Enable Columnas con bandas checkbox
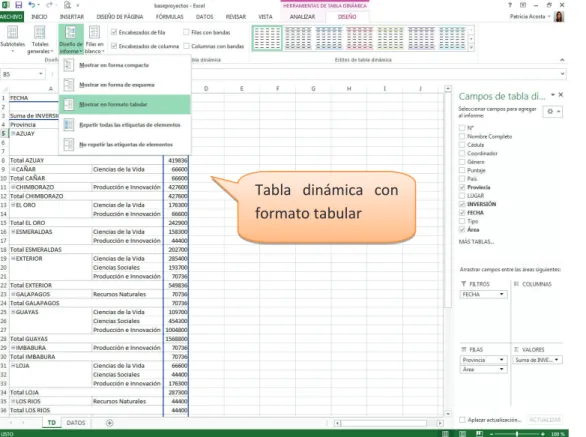The image size is (586, 437). 186,46
